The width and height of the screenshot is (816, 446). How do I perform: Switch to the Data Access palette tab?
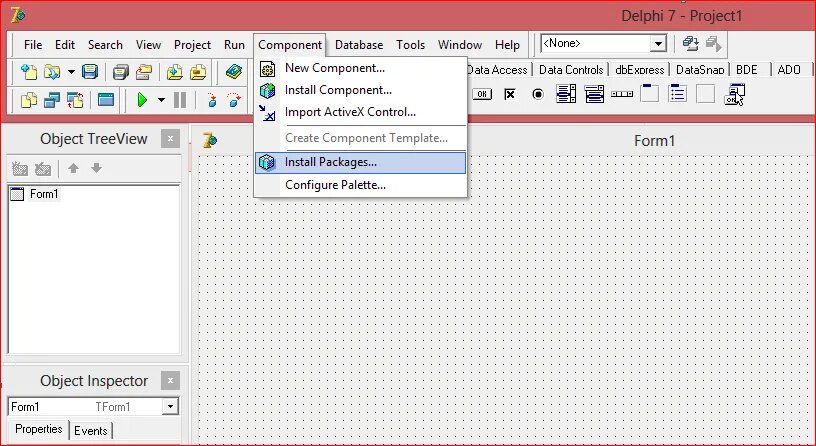(x=498, y=69)
